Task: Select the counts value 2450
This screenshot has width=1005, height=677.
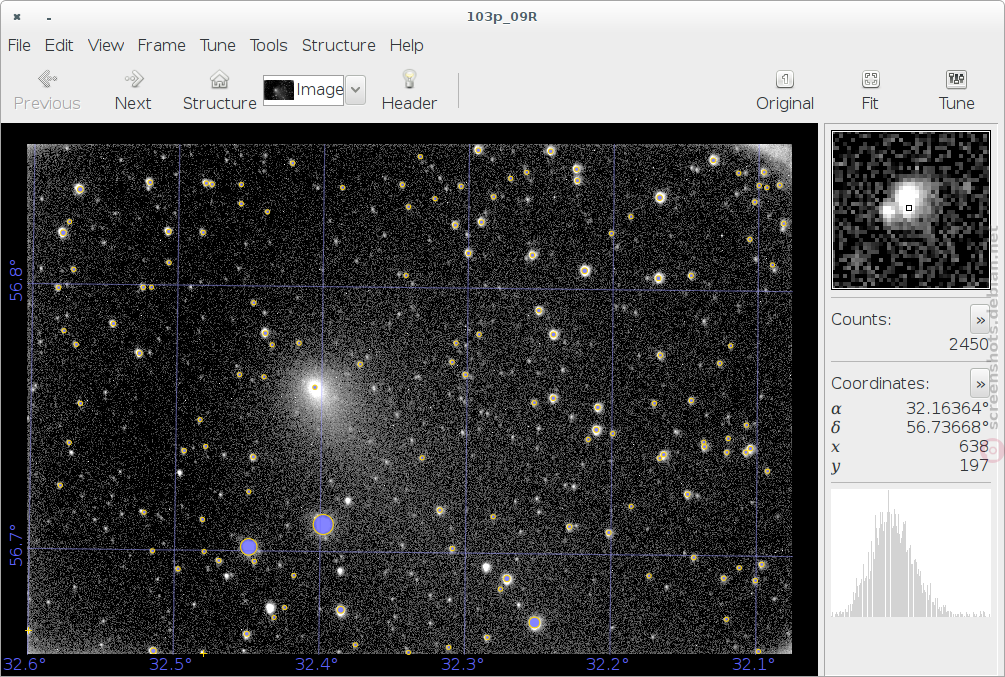Action: (968, 344)
